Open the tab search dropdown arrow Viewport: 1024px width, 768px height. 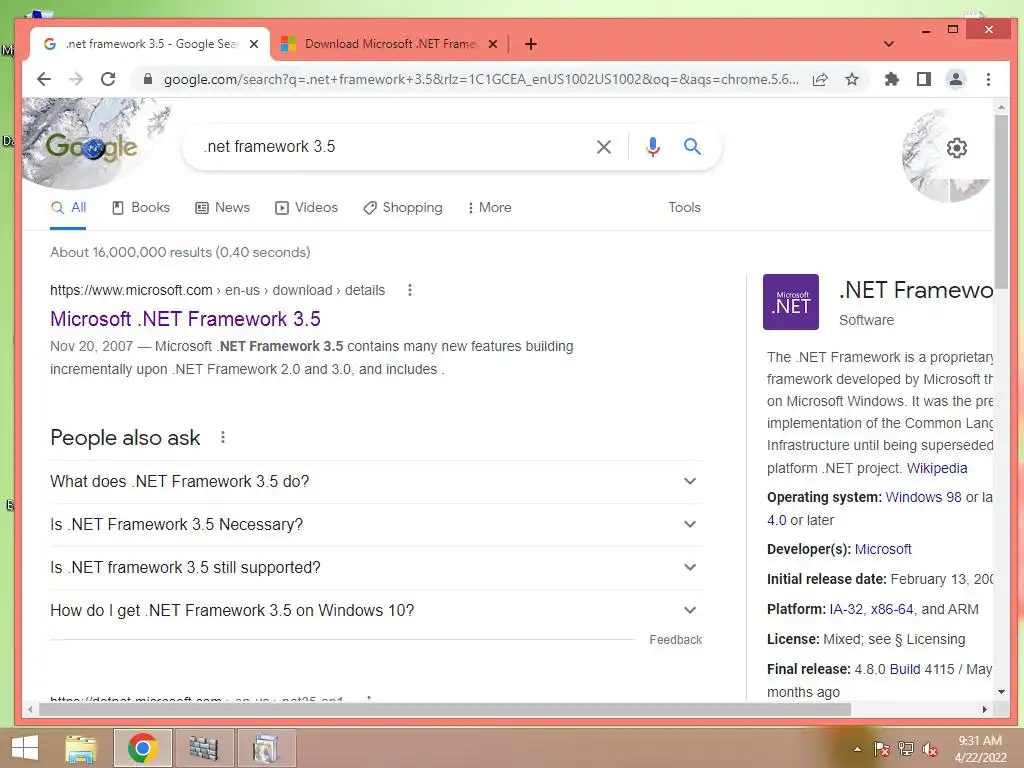pyautogui.click(x=889, y=44)
